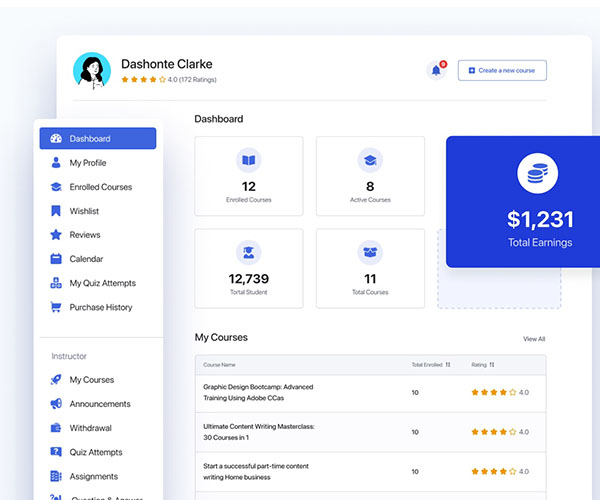Image resolution: width=600 pixels, height=500 pixels.
Task: Click the My Courses rocket icon
Action: 56,380
